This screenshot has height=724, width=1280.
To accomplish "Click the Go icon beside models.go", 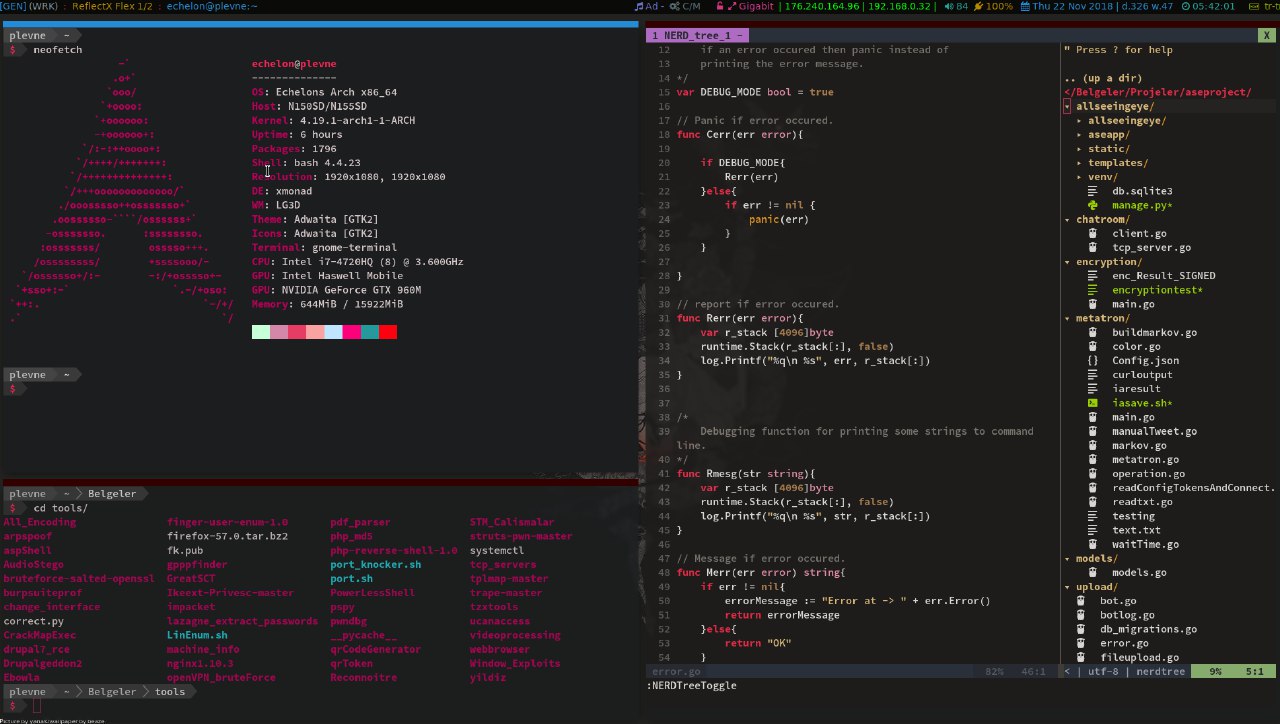I will (1093, 573).
